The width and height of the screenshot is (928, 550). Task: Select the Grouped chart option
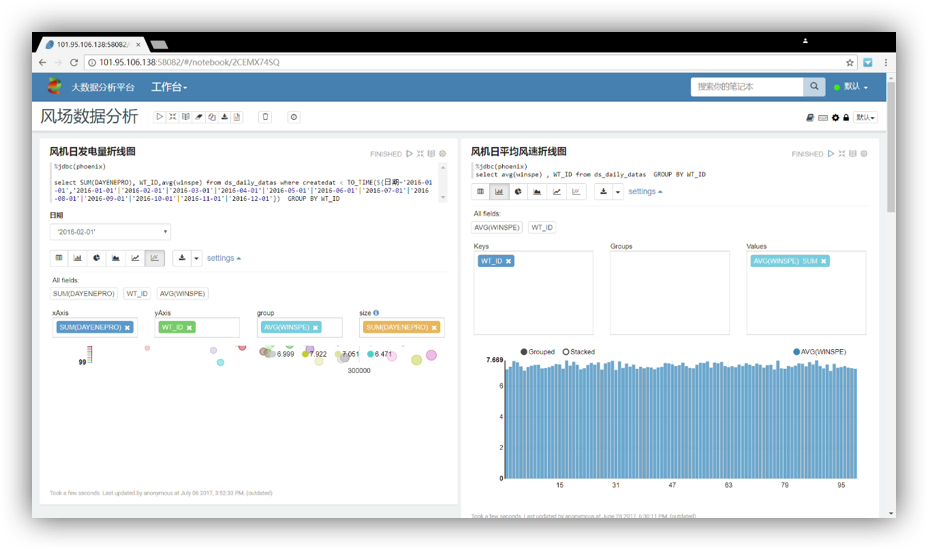537,352
